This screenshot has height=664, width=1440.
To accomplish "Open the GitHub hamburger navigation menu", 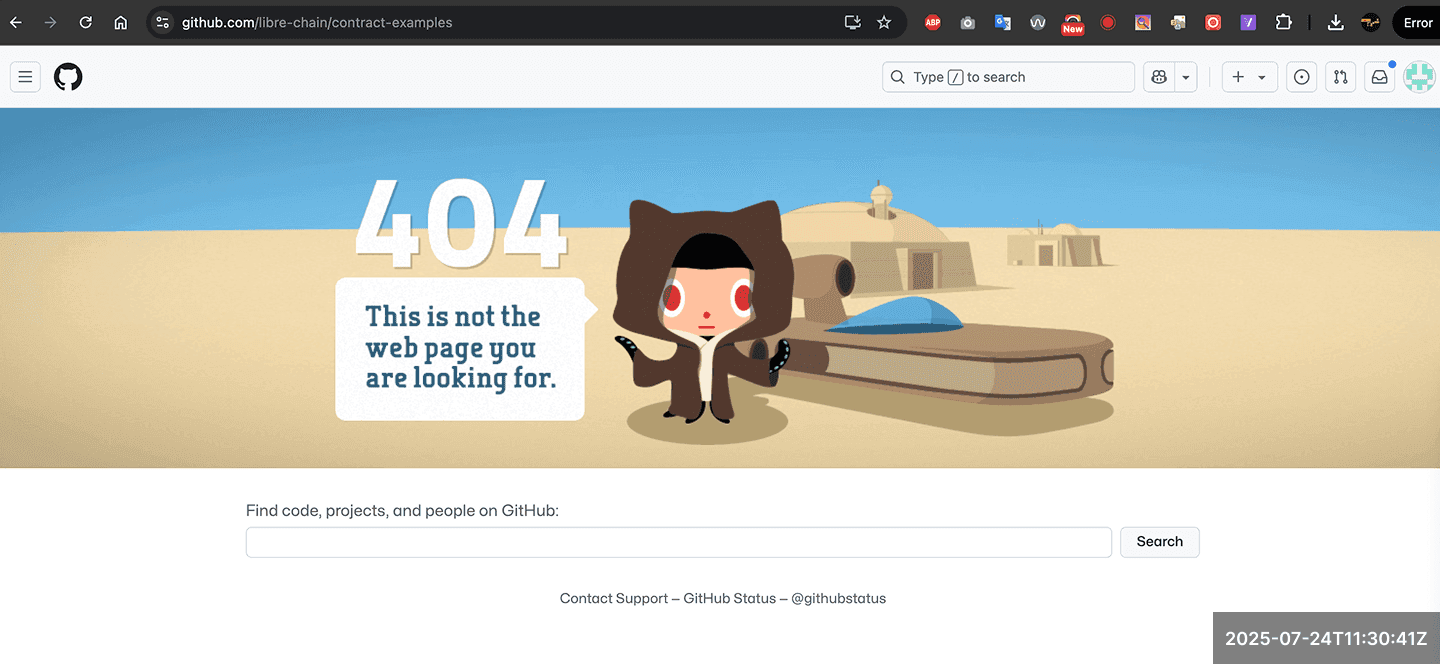I will click(25, 77).
